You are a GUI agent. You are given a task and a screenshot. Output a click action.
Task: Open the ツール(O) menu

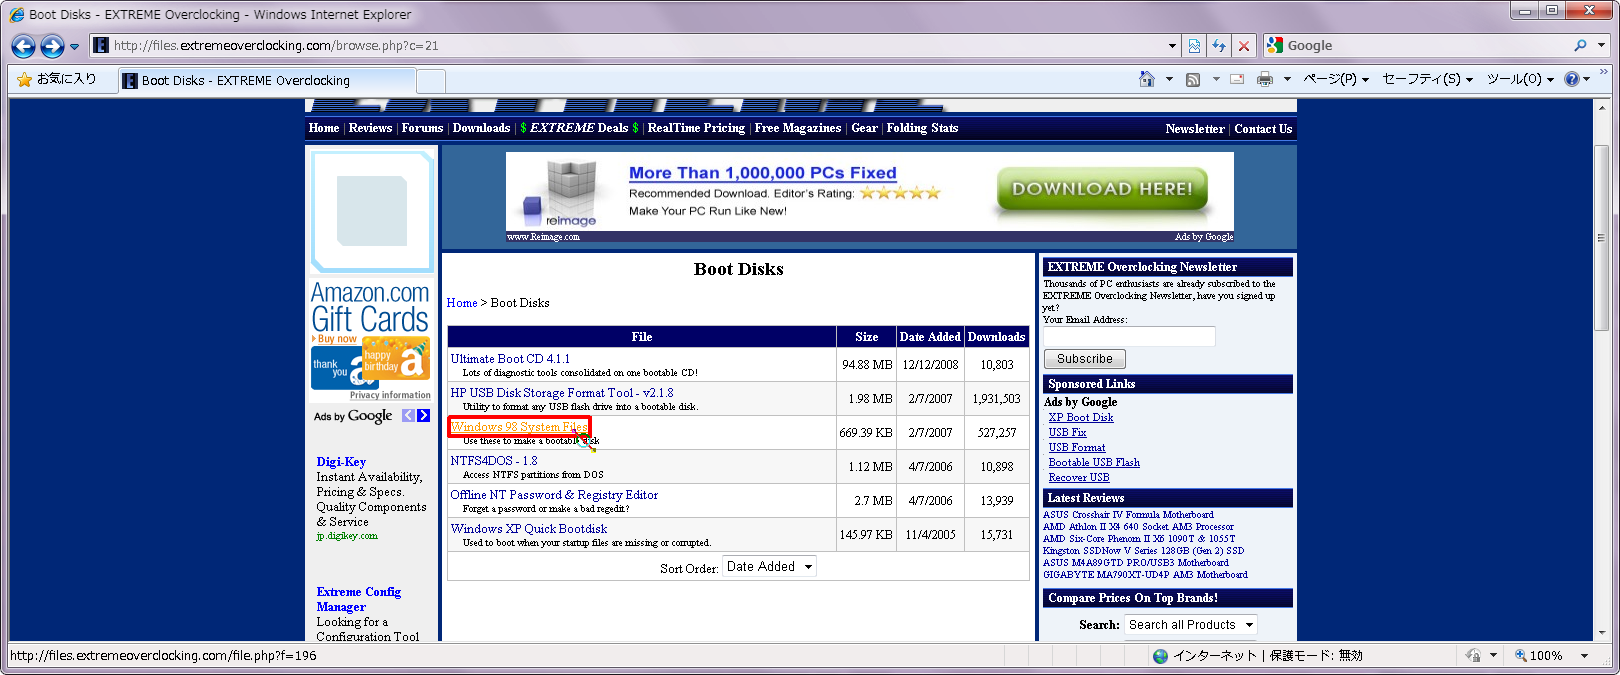pyautogui.click(x=1520, y=79)
